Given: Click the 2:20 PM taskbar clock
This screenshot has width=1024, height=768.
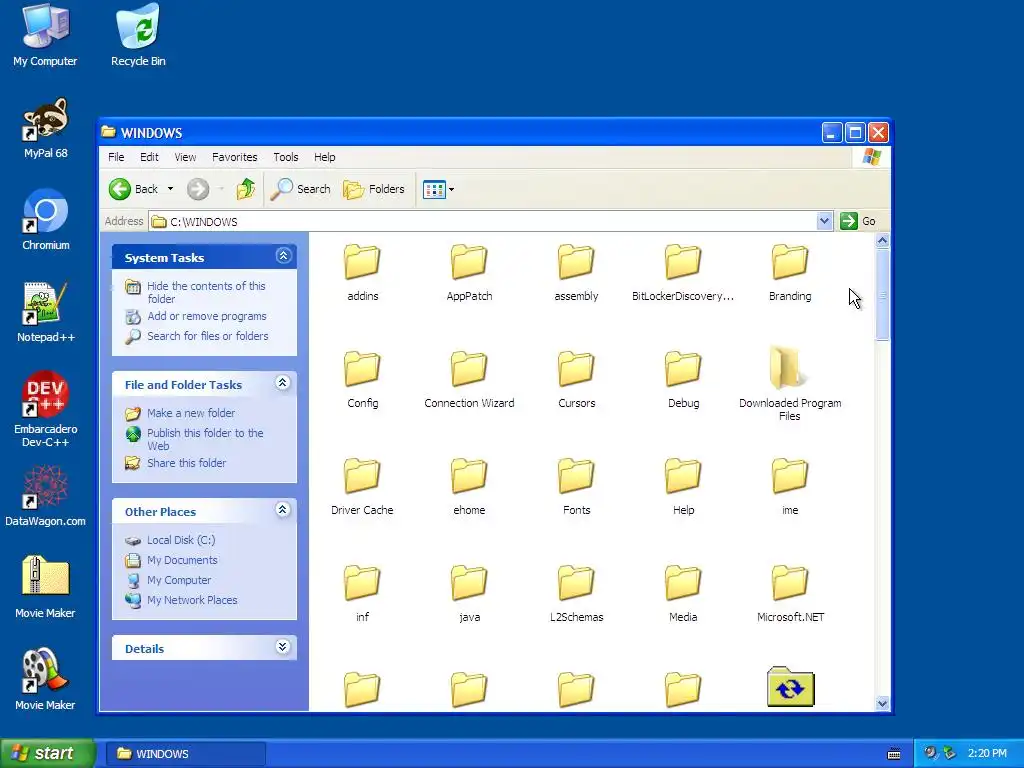Looking at the screenshot, I should 987,754.
